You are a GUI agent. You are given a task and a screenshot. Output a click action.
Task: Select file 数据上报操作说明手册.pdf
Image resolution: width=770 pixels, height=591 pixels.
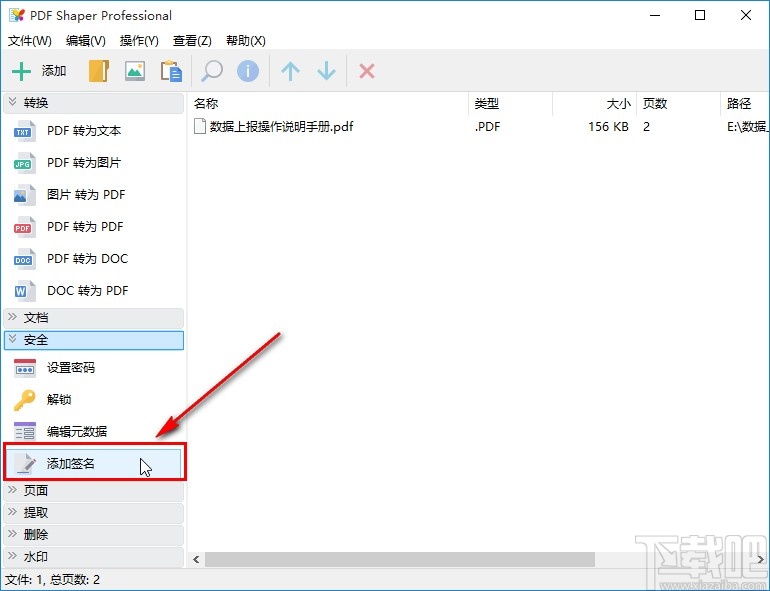281,127
